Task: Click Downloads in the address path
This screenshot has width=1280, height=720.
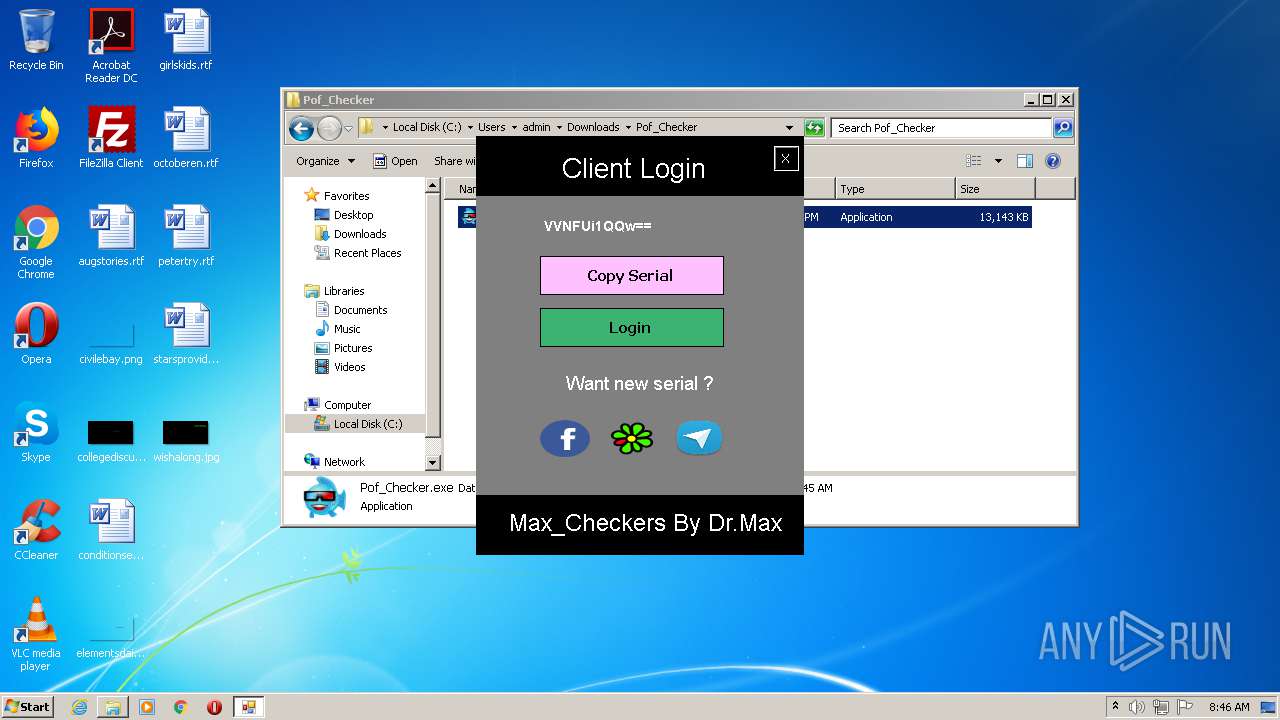Action: point(593,127)
